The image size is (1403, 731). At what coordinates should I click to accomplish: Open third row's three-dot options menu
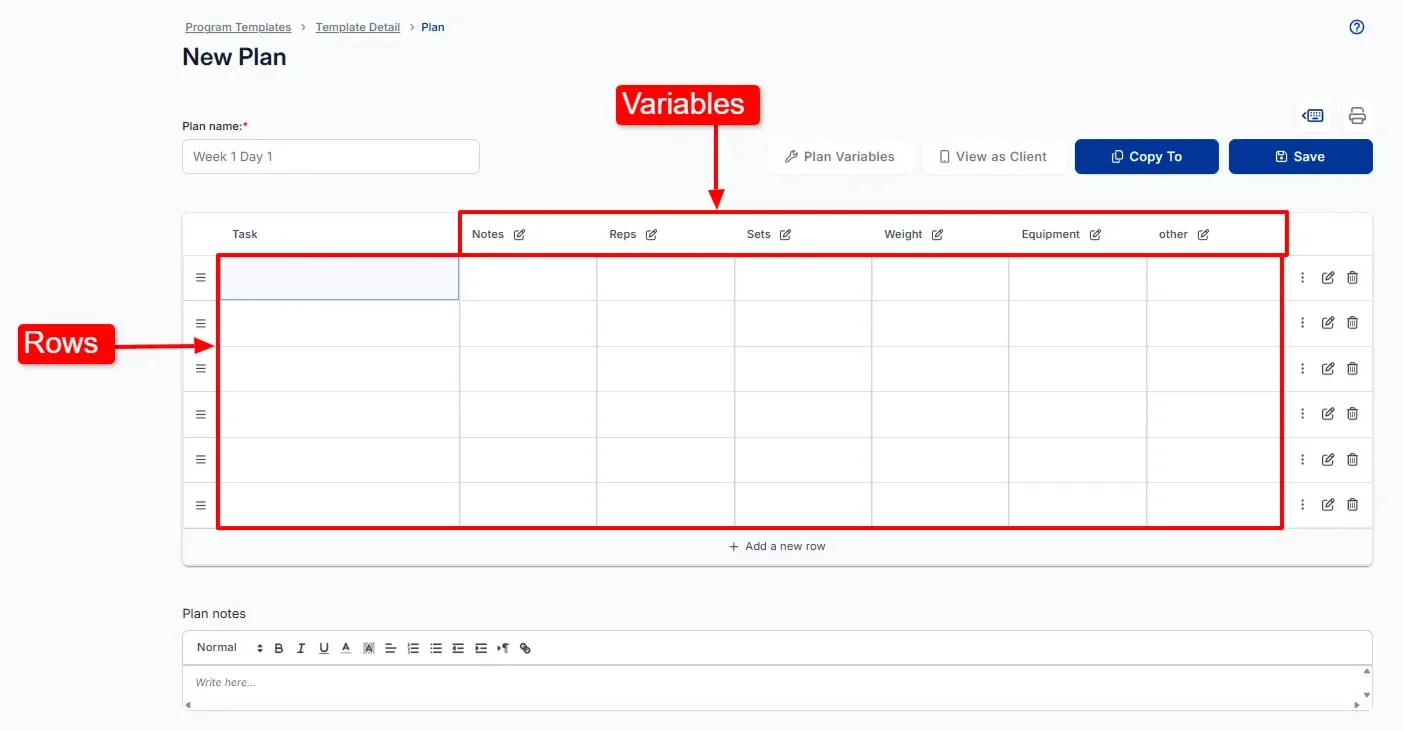1302,369
